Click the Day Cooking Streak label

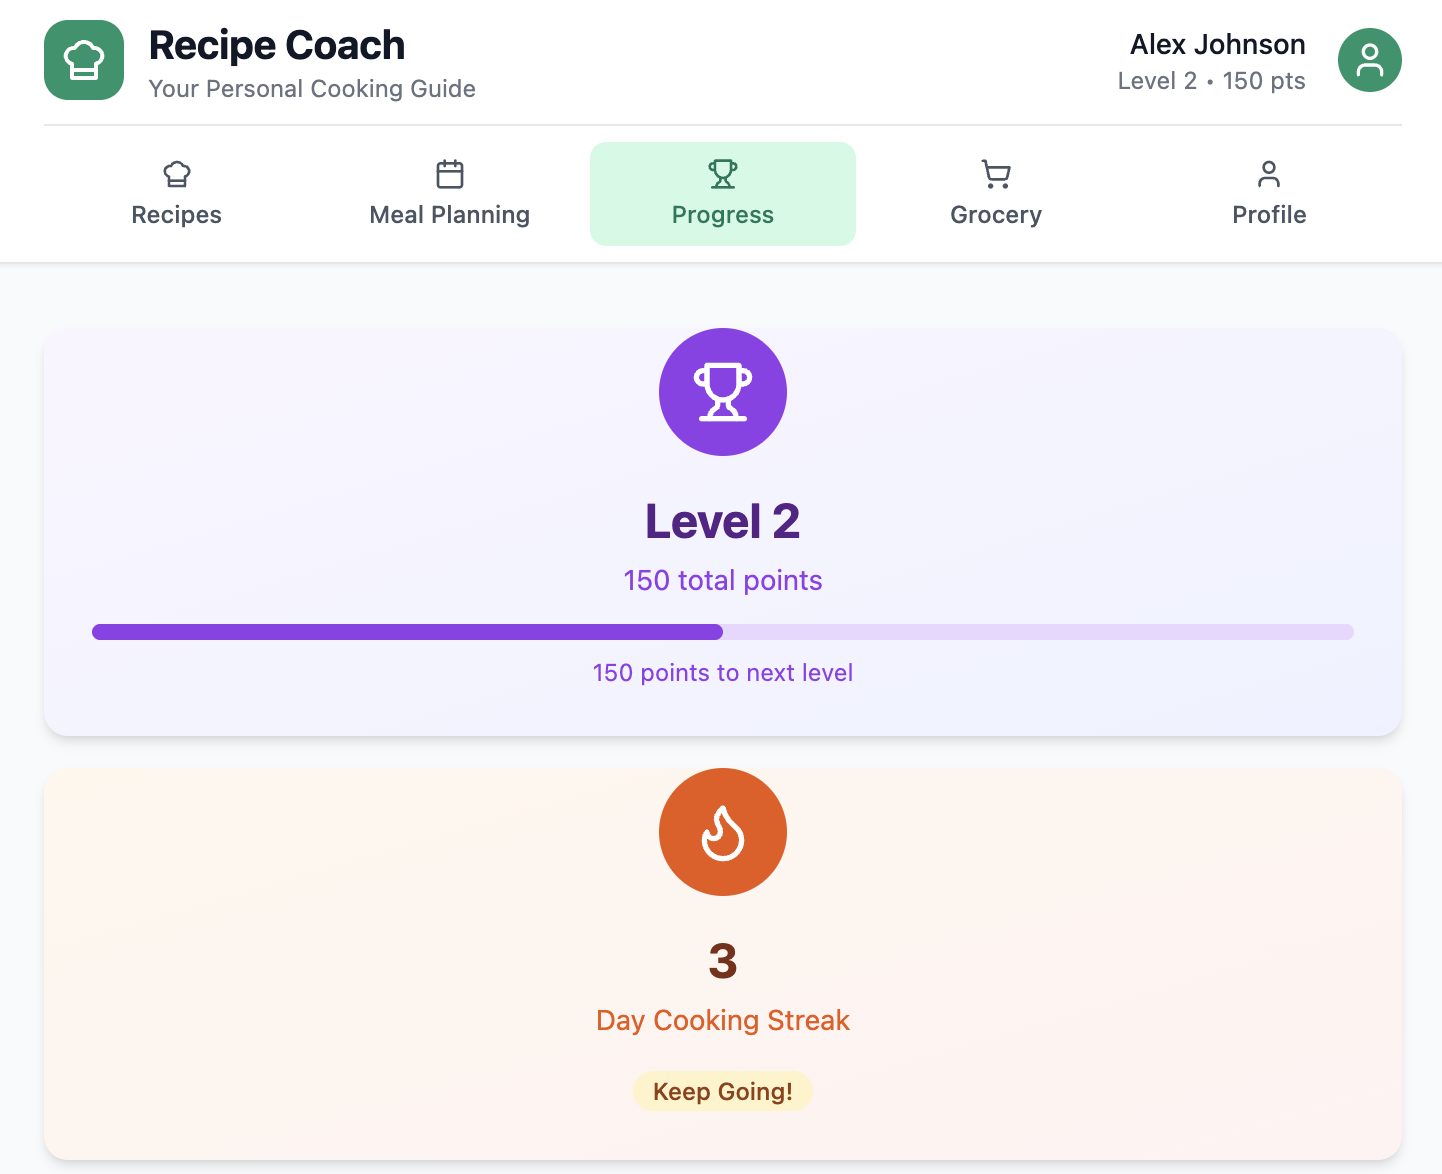[723, 1020]
